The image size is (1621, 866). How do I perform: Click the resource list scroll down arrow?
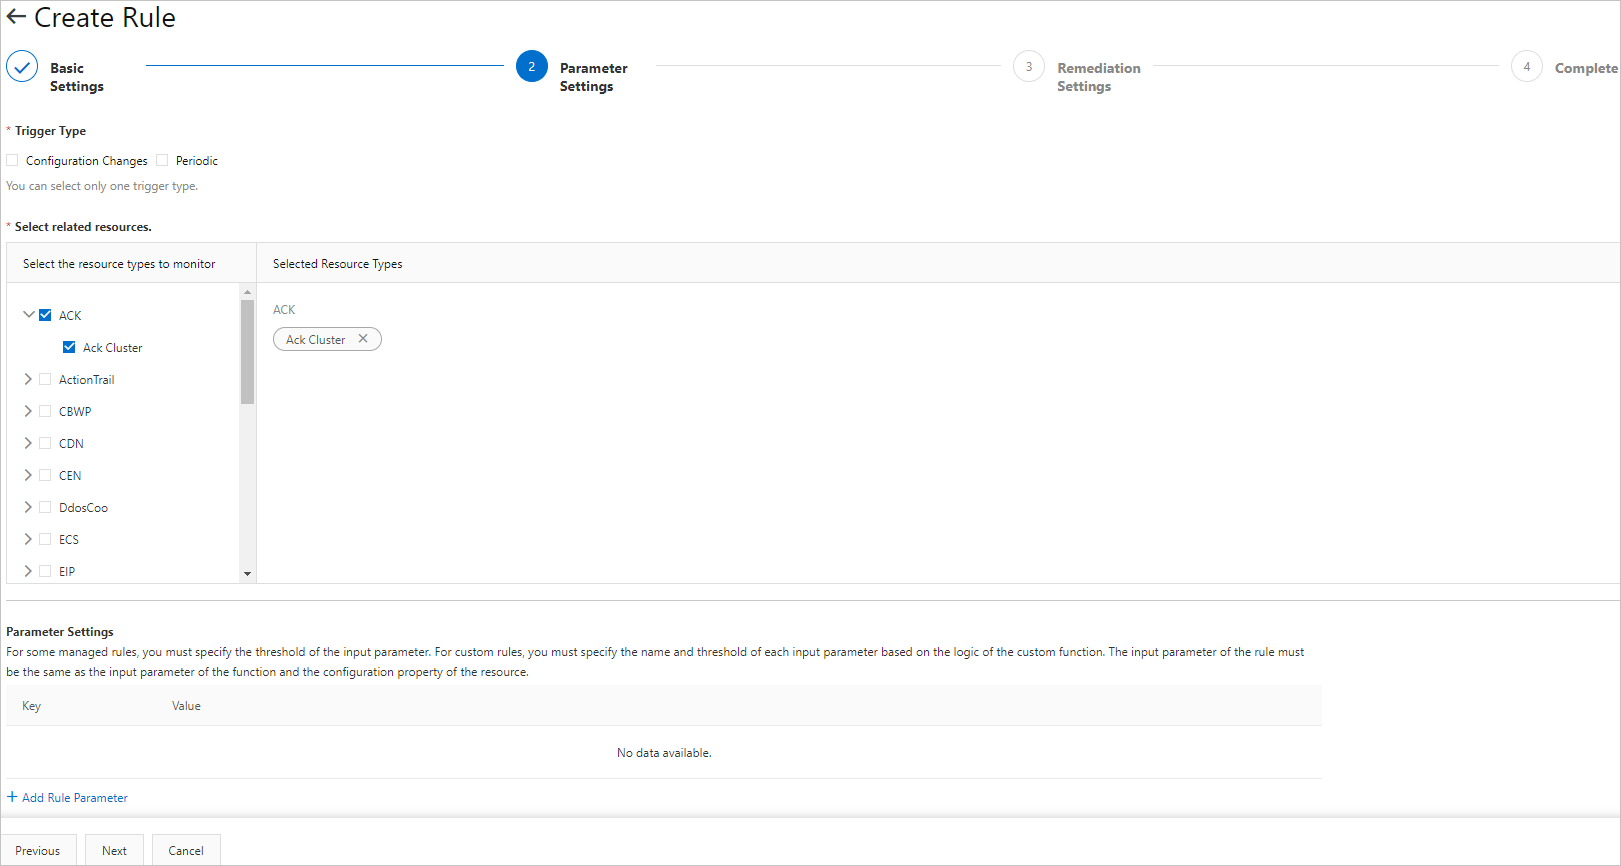247,574
